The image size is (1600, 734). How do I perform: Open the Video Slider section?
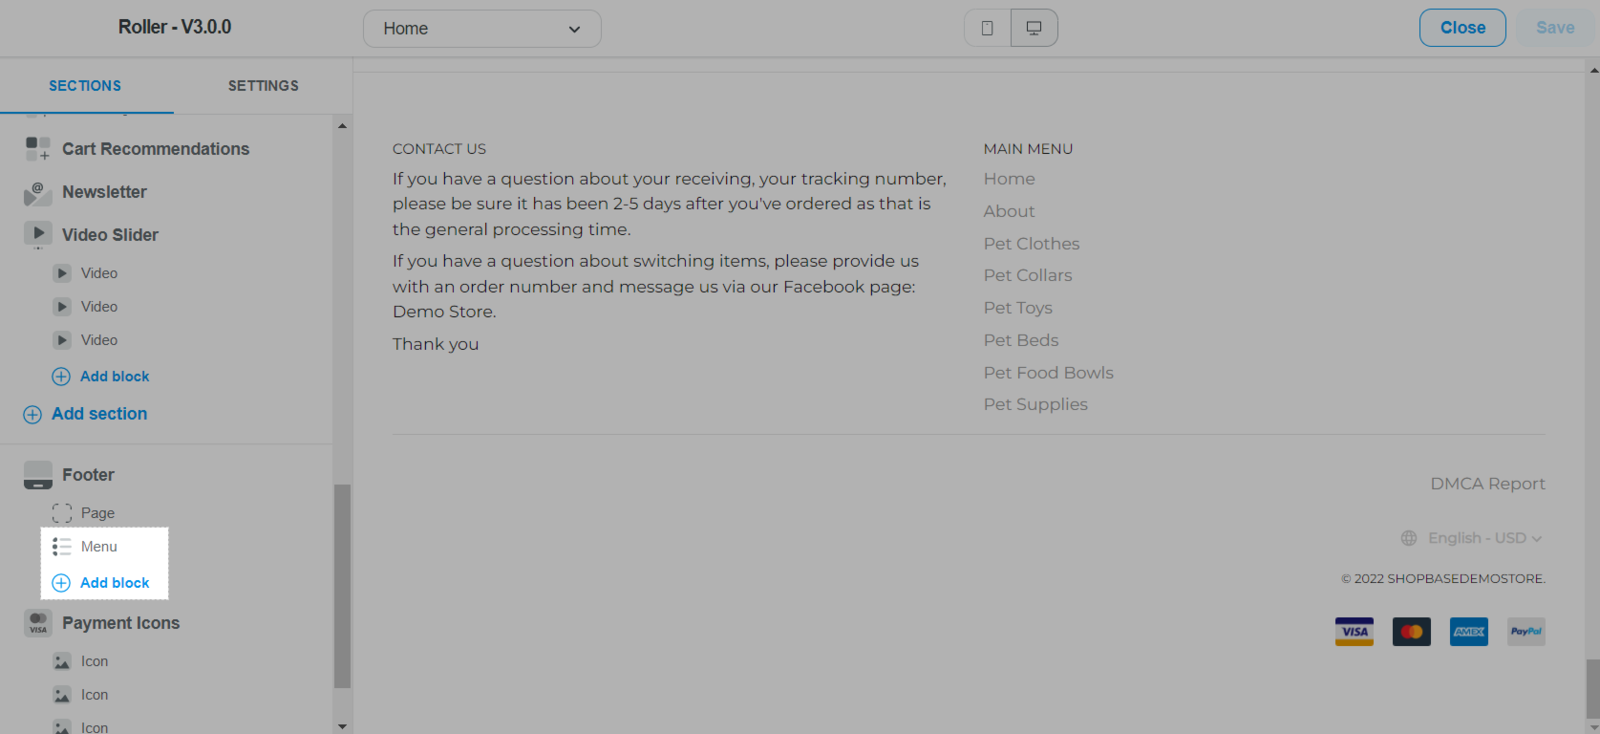(x=110, y=235)
